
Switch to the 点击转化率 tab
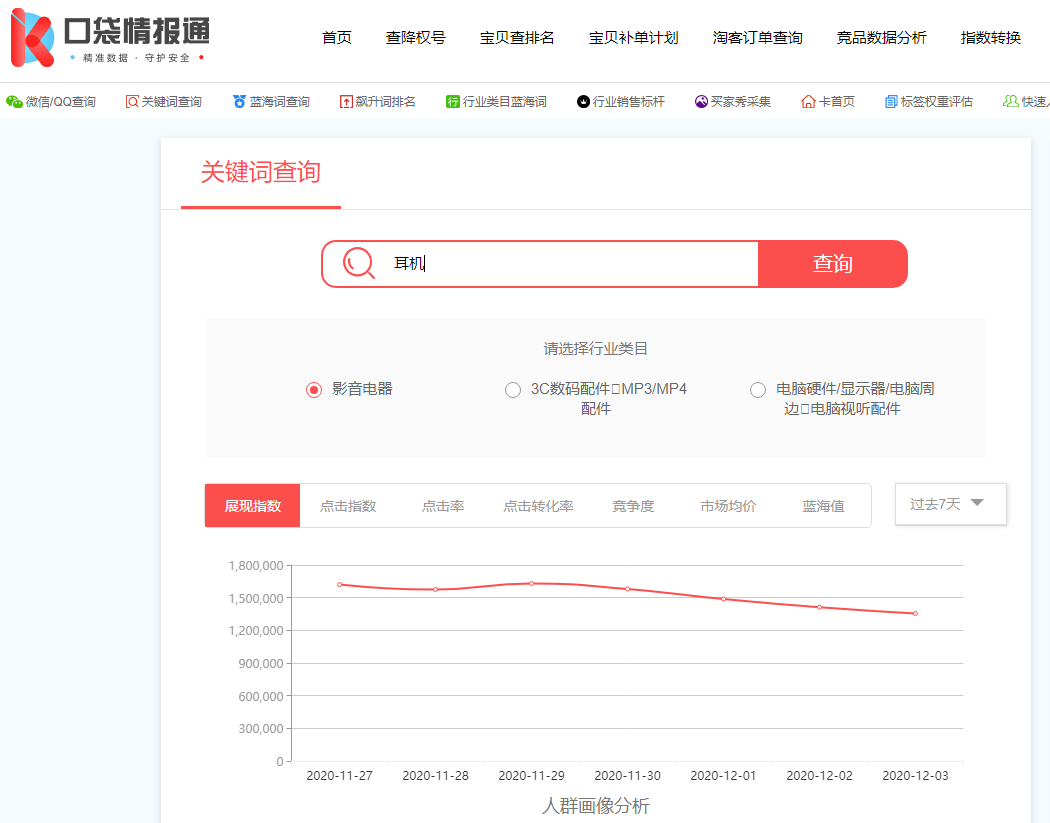[x=538, y=506]
